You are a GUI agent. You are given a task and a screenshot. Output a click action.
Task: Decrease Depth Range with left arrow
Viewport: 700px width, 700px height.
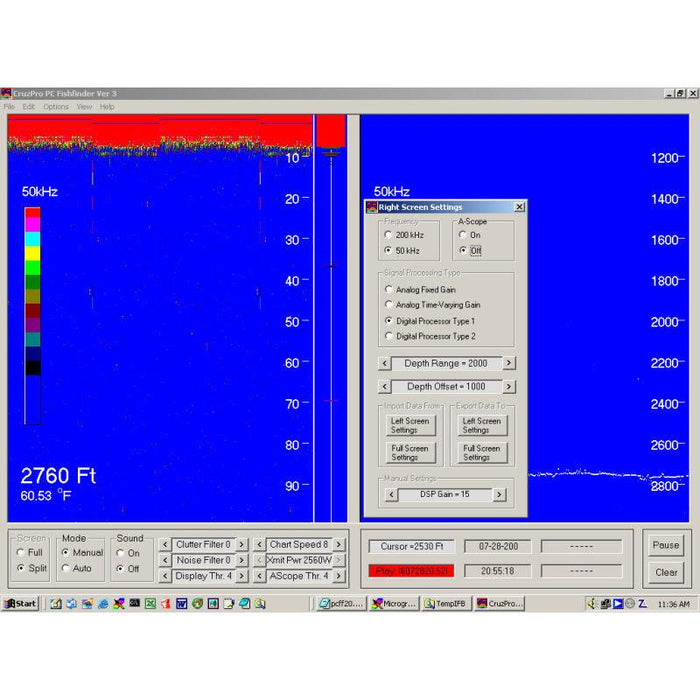tap(385, 363)
